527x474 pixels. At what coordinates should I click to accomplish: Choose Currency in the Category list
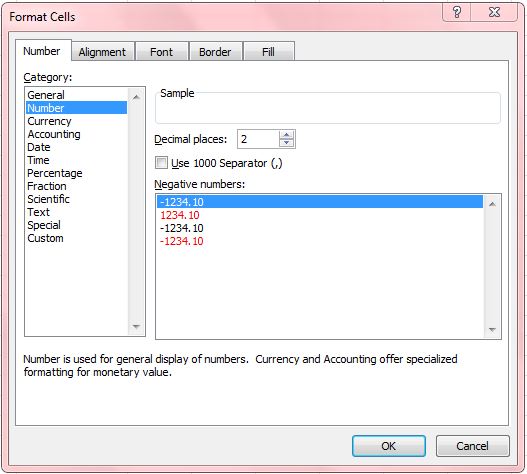(x=49, y=121)
